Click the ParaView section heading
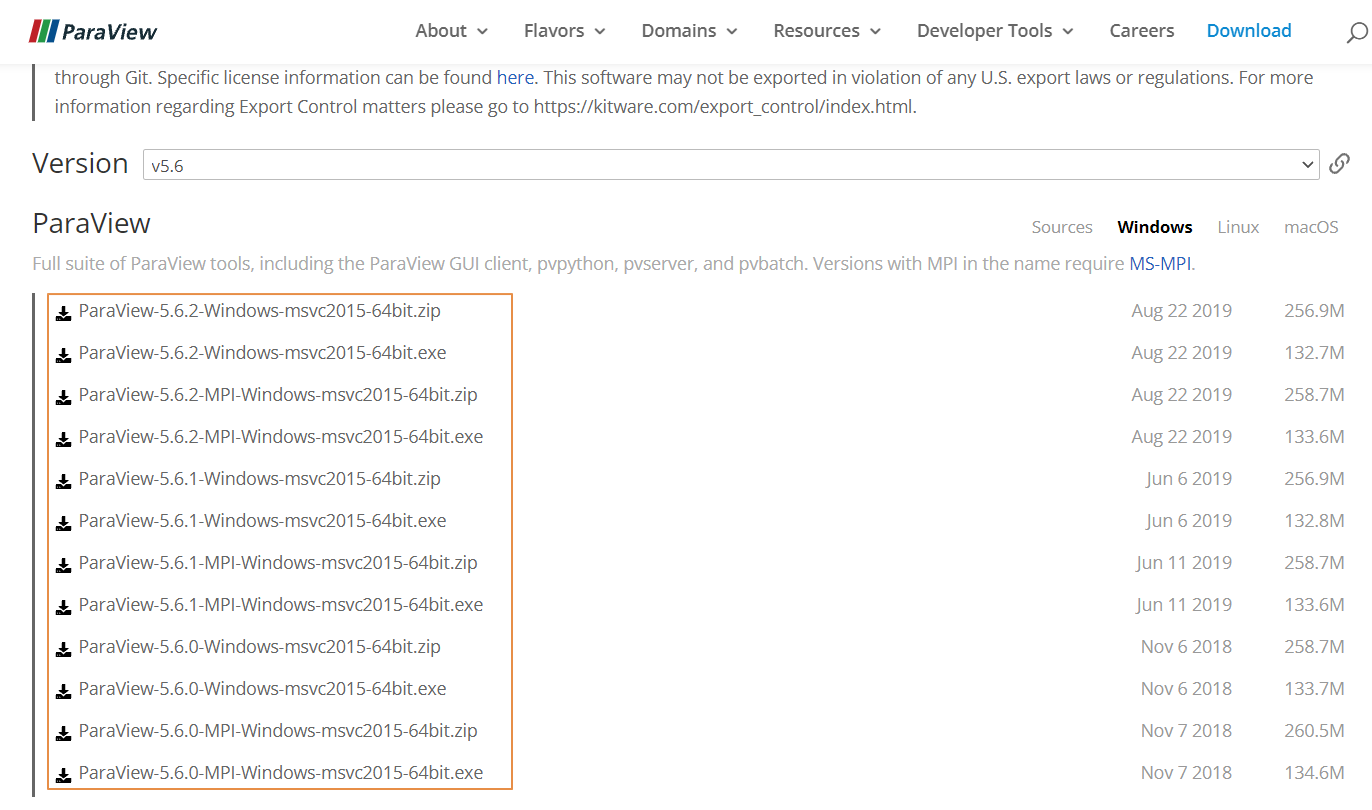The width and height of the screenshot is (1372, 810). pyautogui.click(x=91, y=223)
